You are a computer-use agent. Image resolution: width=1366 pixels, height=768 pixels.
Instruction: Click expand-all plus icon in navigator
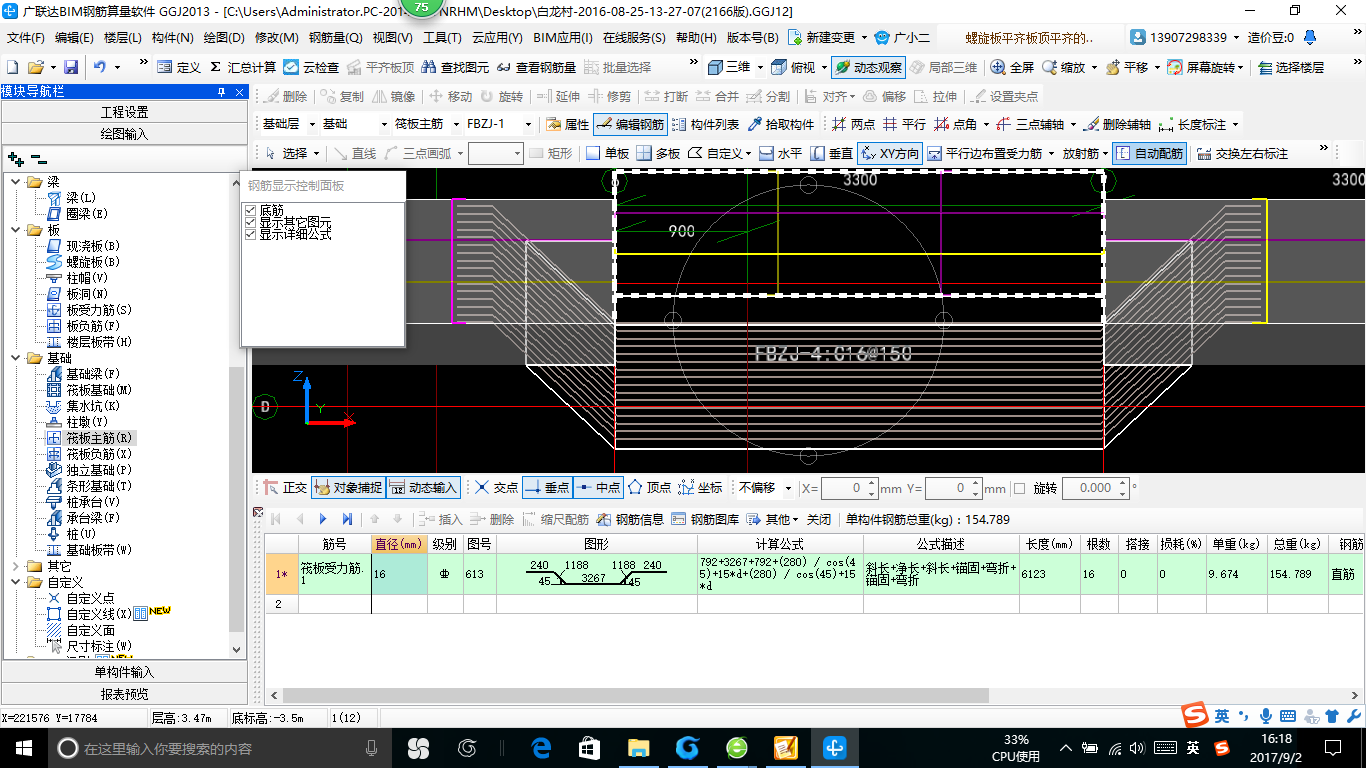point(15,159)
